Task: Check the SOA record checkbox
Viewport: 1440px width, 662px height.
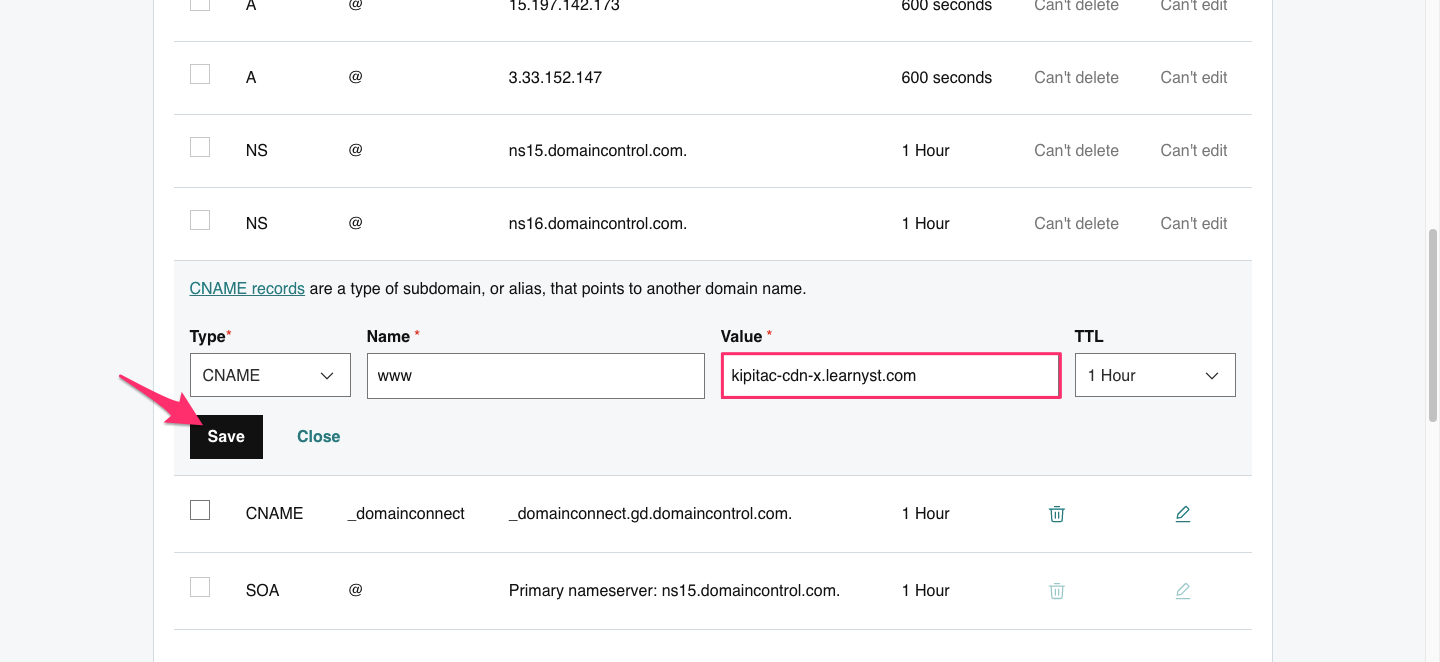Action: pos(199,586)
